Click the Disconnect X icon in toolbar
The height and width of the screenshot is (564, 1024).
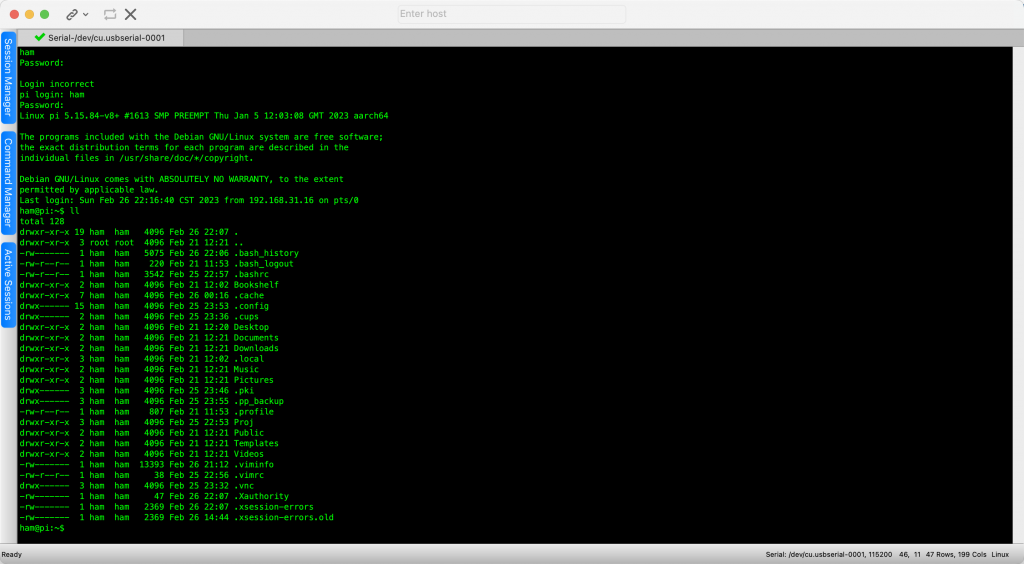coord(131,15)
